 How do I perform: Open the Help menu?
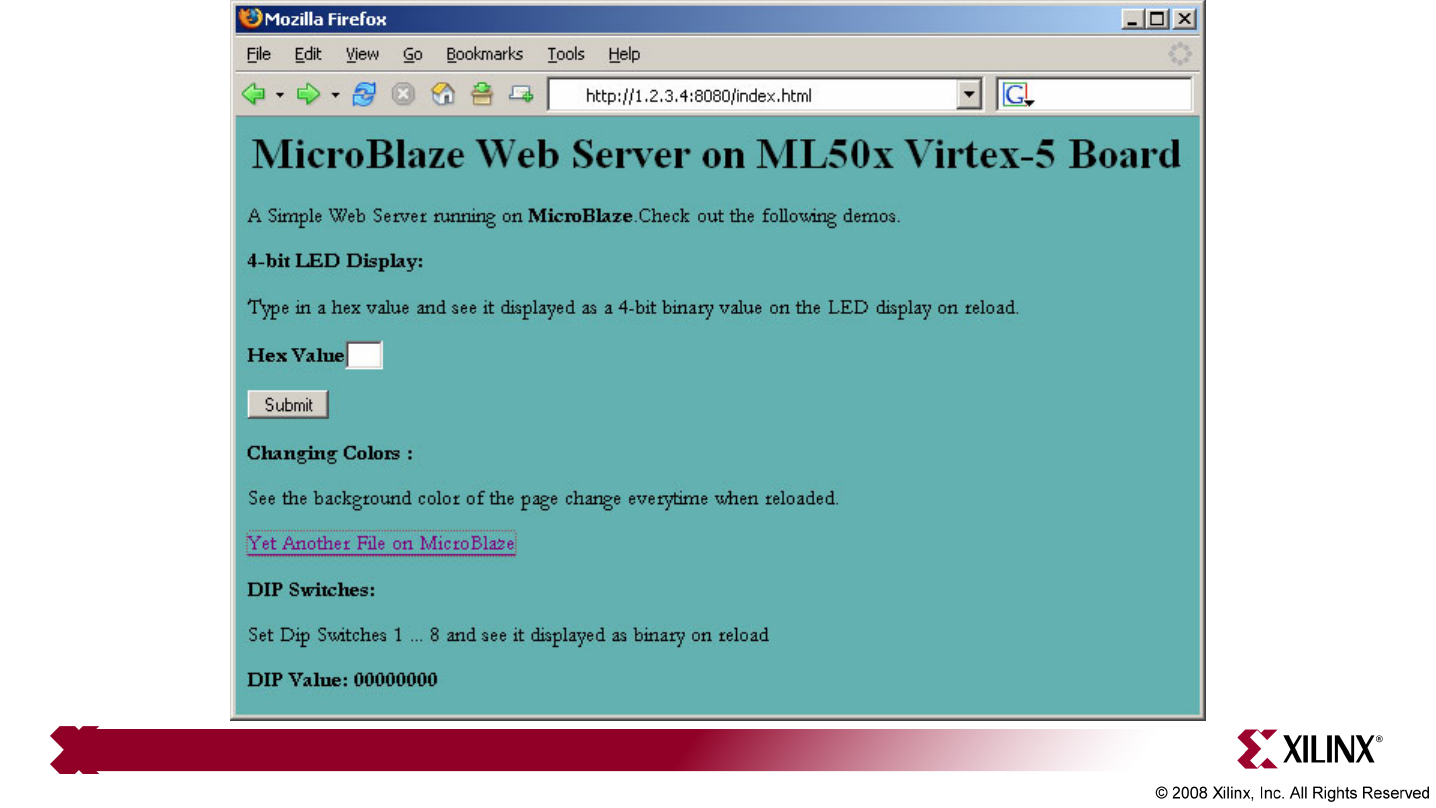(624, 54)
